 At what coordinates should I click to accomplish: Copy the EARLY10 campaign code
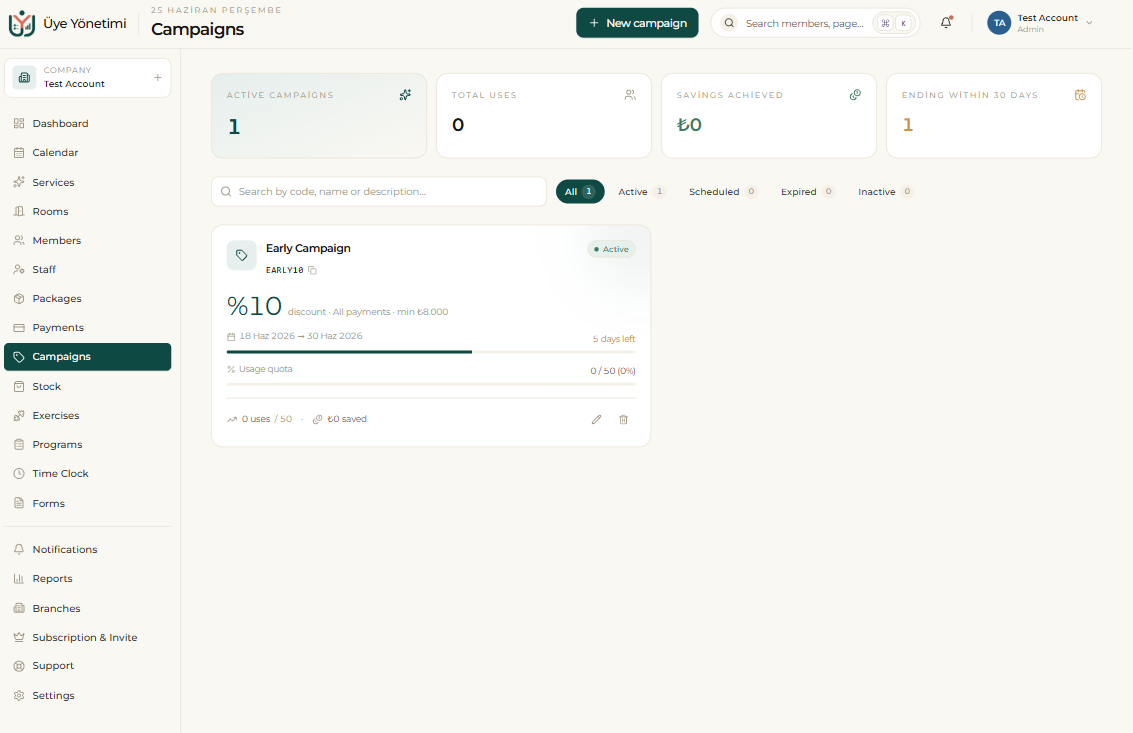312,270
